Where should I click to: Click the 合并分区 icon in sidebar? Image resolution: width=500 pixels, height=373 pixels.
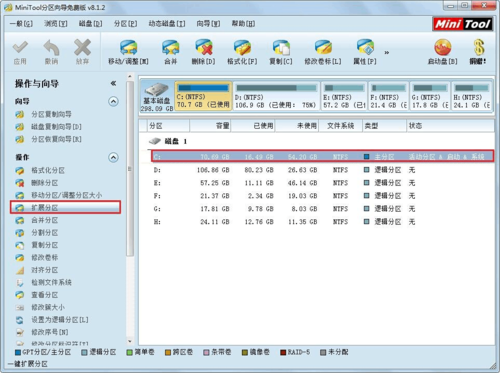[20, 220]
